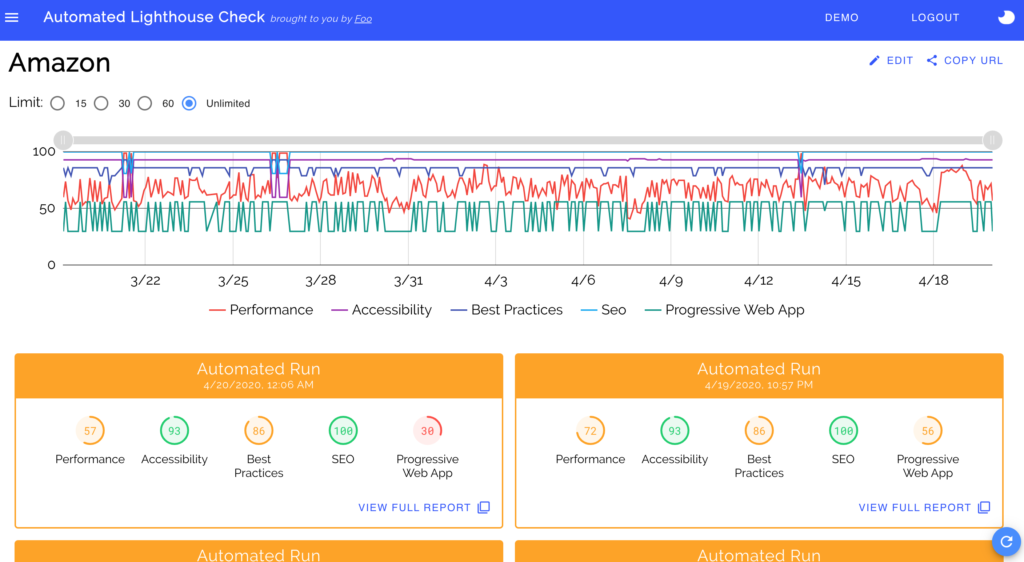Select the Unlimited limit radio button
The width and height of the screenshot is (1024, 562).
click(x=189, y=103)
